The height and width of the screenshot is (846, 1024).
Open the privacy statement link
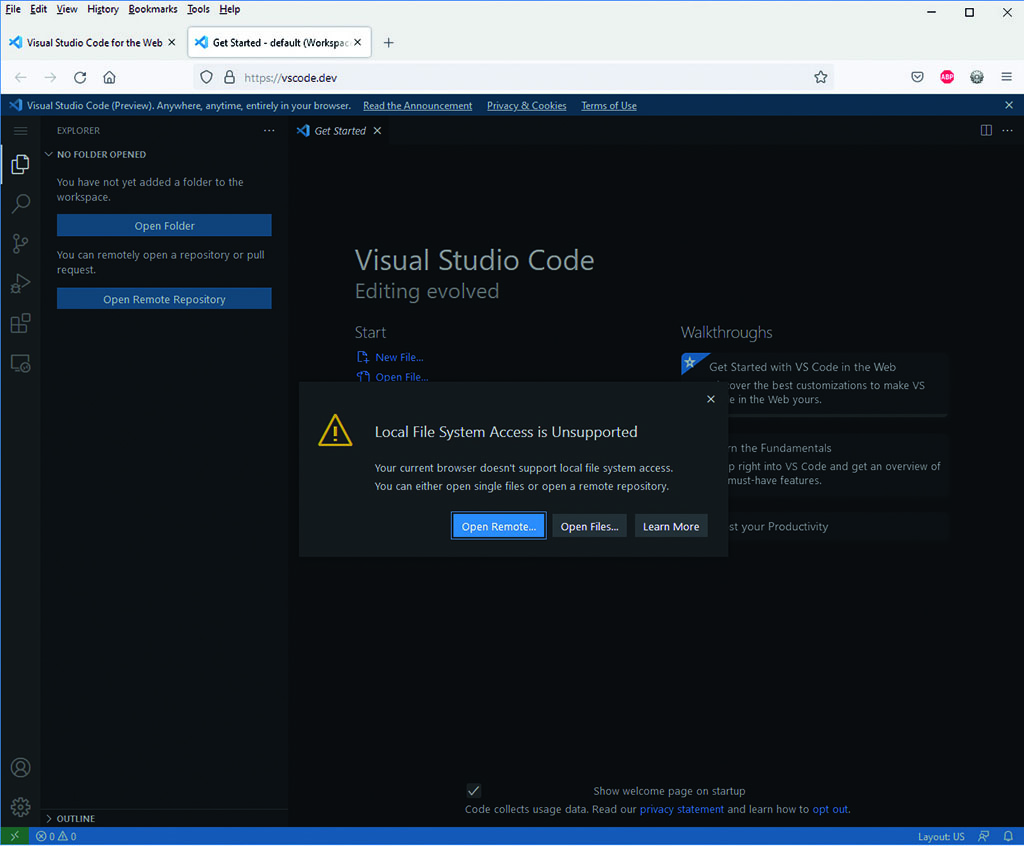(681, 809)
